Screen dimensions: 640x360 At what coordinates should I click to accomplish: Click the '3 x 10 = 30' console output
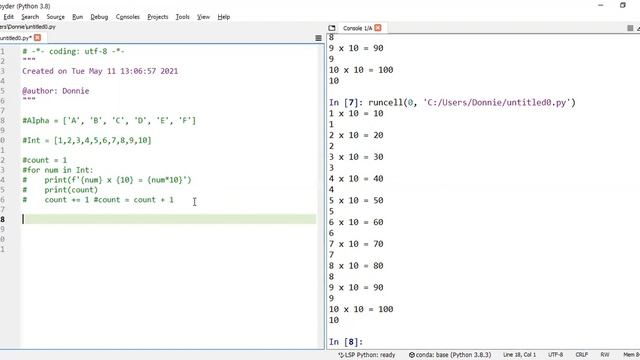356,157
